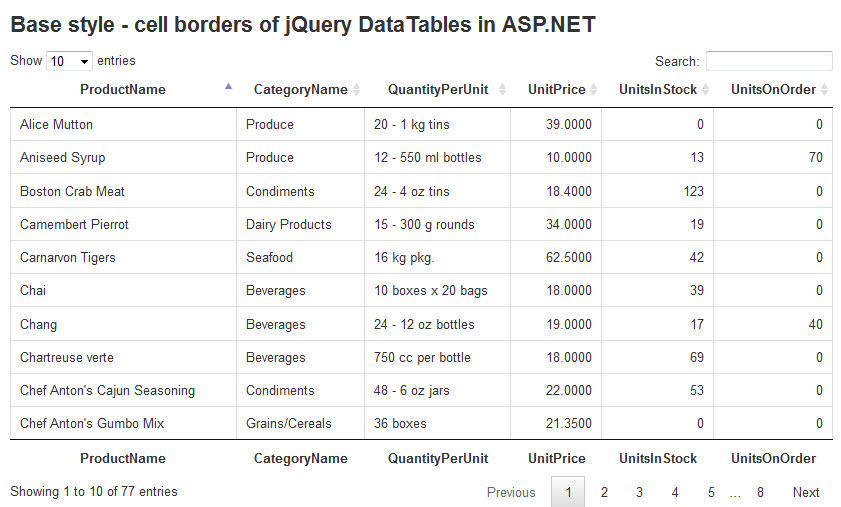Sort by UnitsOnOrder column header

pos(773,90)
